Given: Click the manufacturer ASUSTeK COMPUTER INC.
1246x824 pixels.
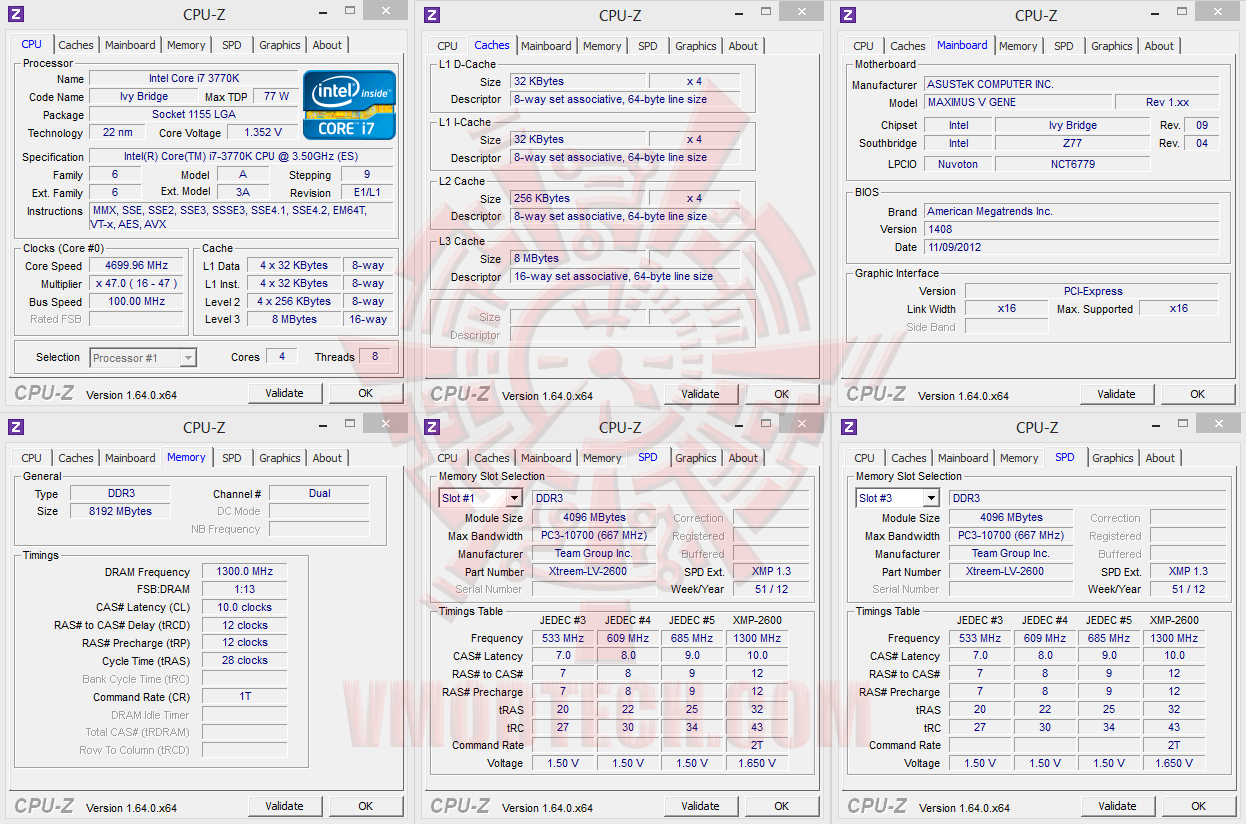Looking at the screenshot, I should point(1071,85).
